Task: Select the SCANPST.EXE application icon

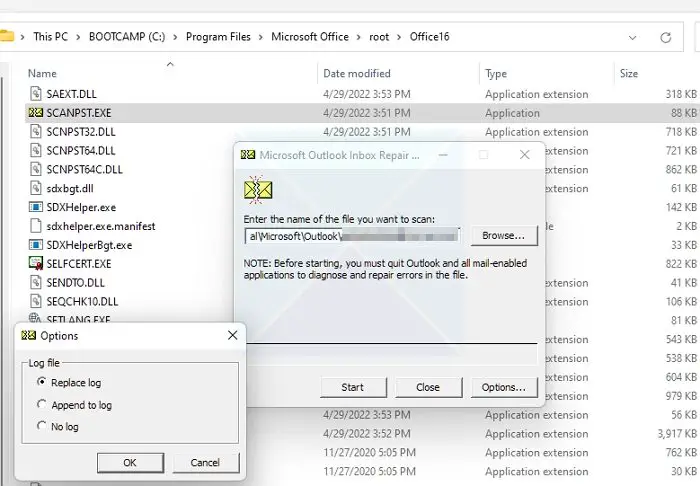Action: pyautogui.click(x=36, y=113)
